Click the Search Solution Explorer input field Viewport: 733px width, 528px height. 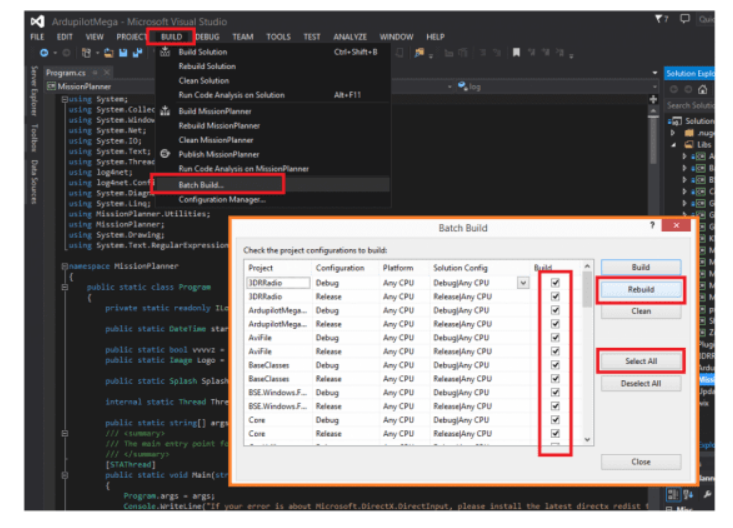coord(690,105)
